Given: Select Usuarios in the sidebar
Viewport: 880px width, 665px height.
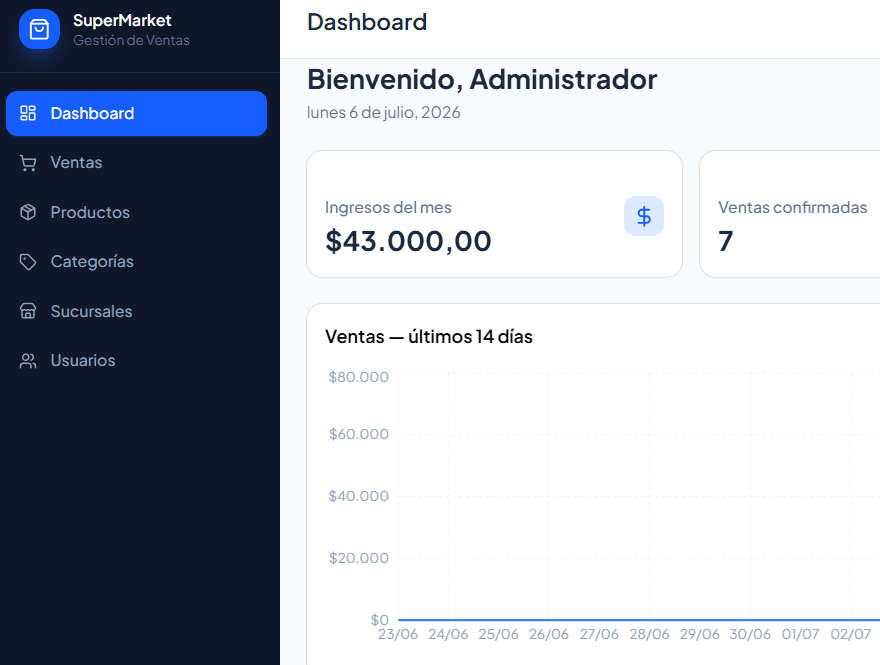Looking at the screenshot, I should 136,360.
